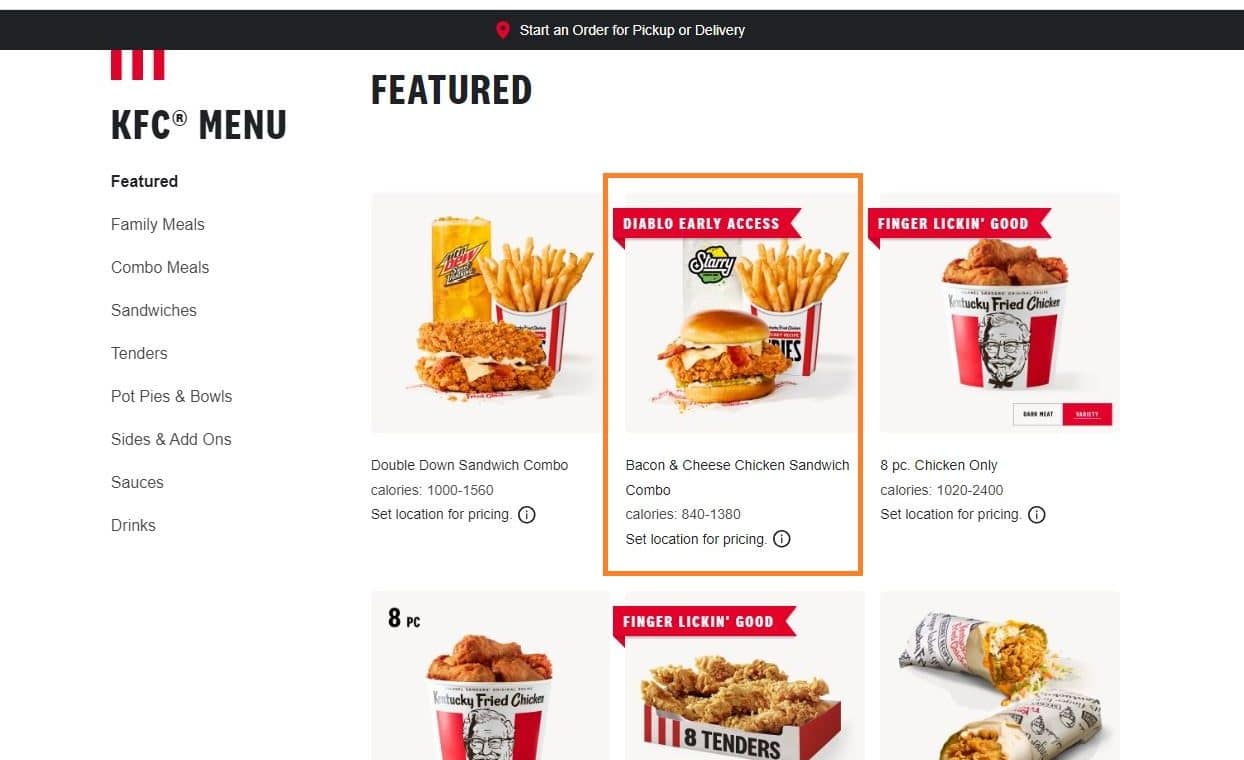This screenshot has height=760, width=1244.
Task: Start an Order for Pickup or Delivery
Action: coord(632,30)
